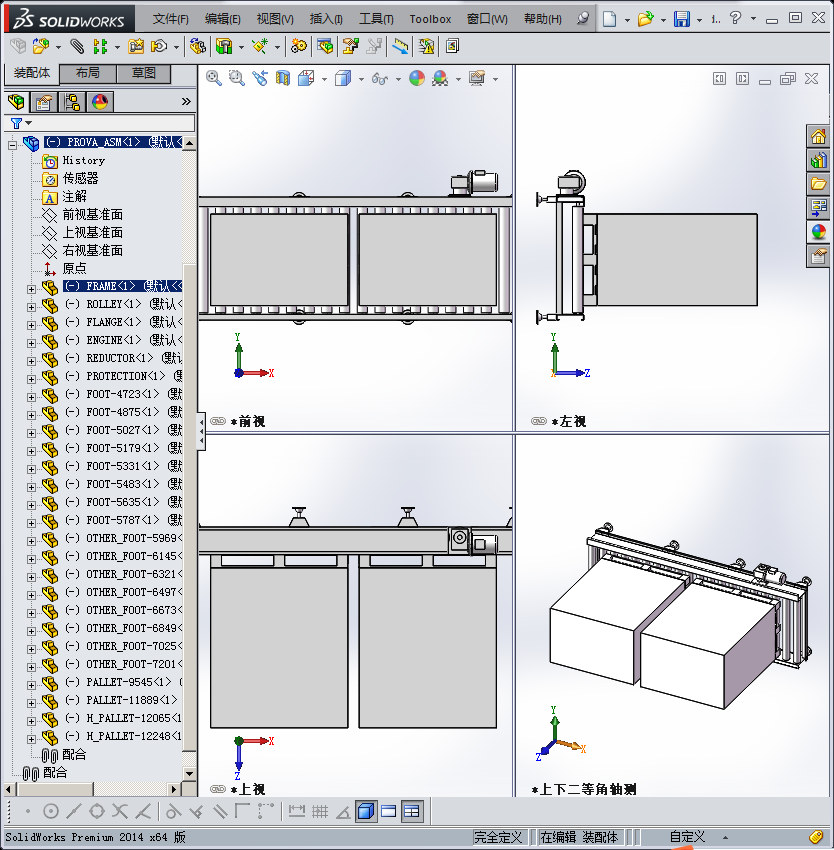Click the View Settings monitor icon
Image resolution: width=834 pixels, height=850 pixels.
477,79
